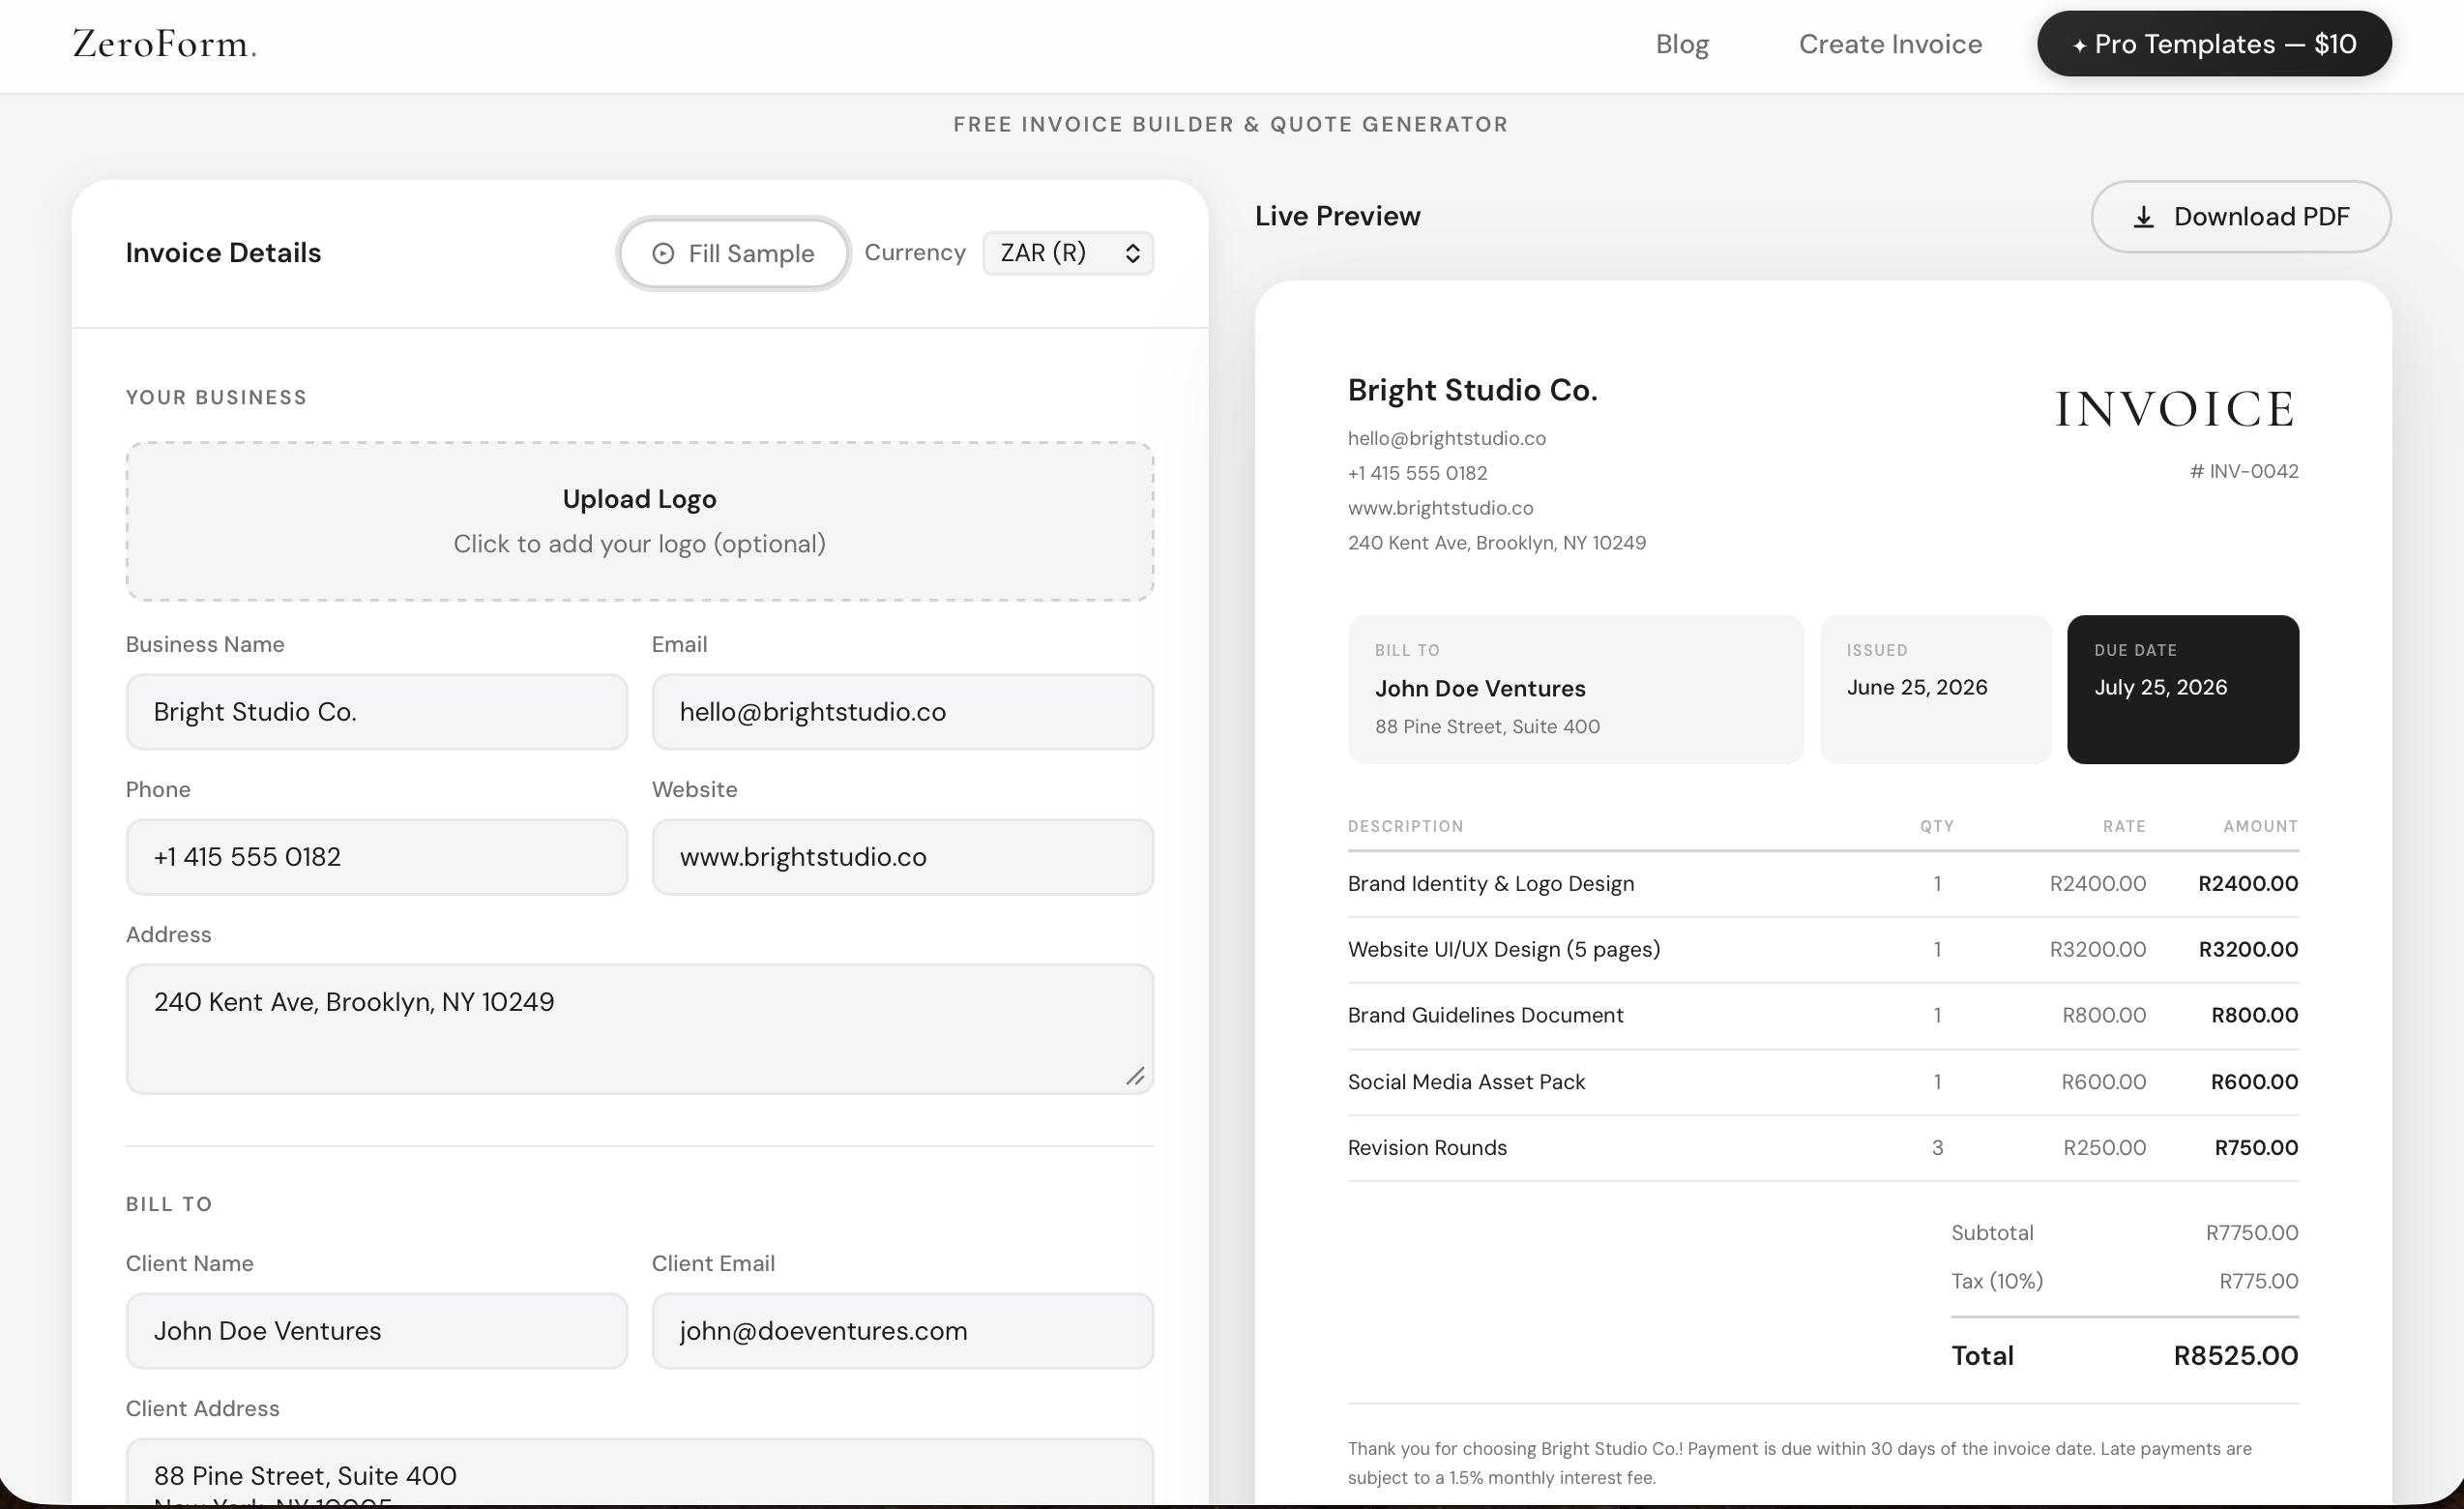
Task: Click the INVOICE heading in preview
Action: tap(2175, 409)
